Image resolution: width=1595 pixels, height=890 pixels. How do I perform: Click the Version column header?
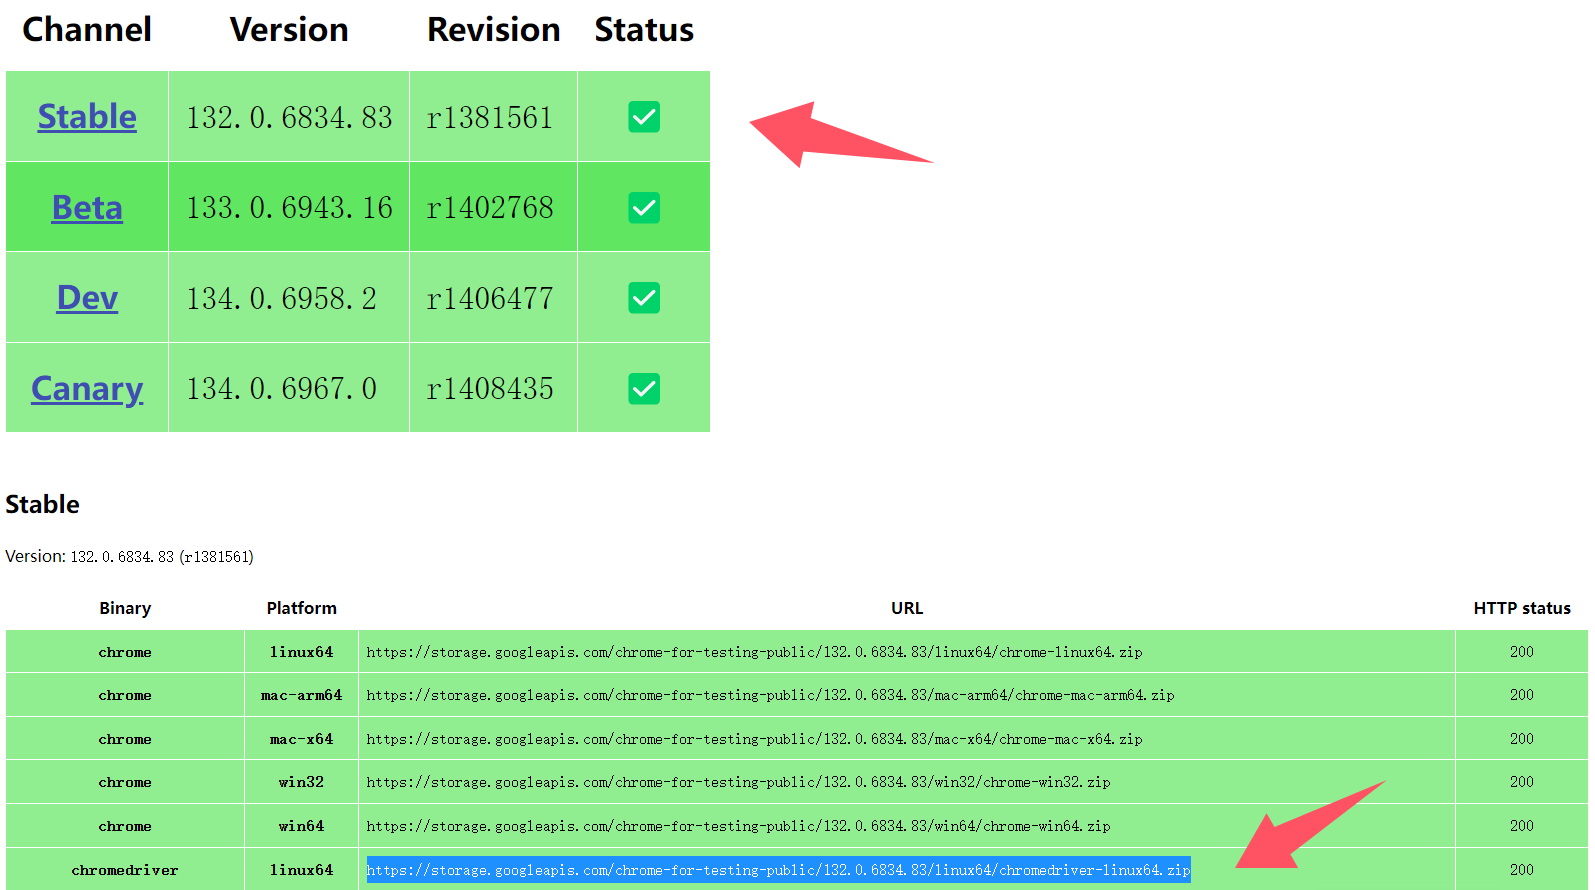click(x=289, y=30)
